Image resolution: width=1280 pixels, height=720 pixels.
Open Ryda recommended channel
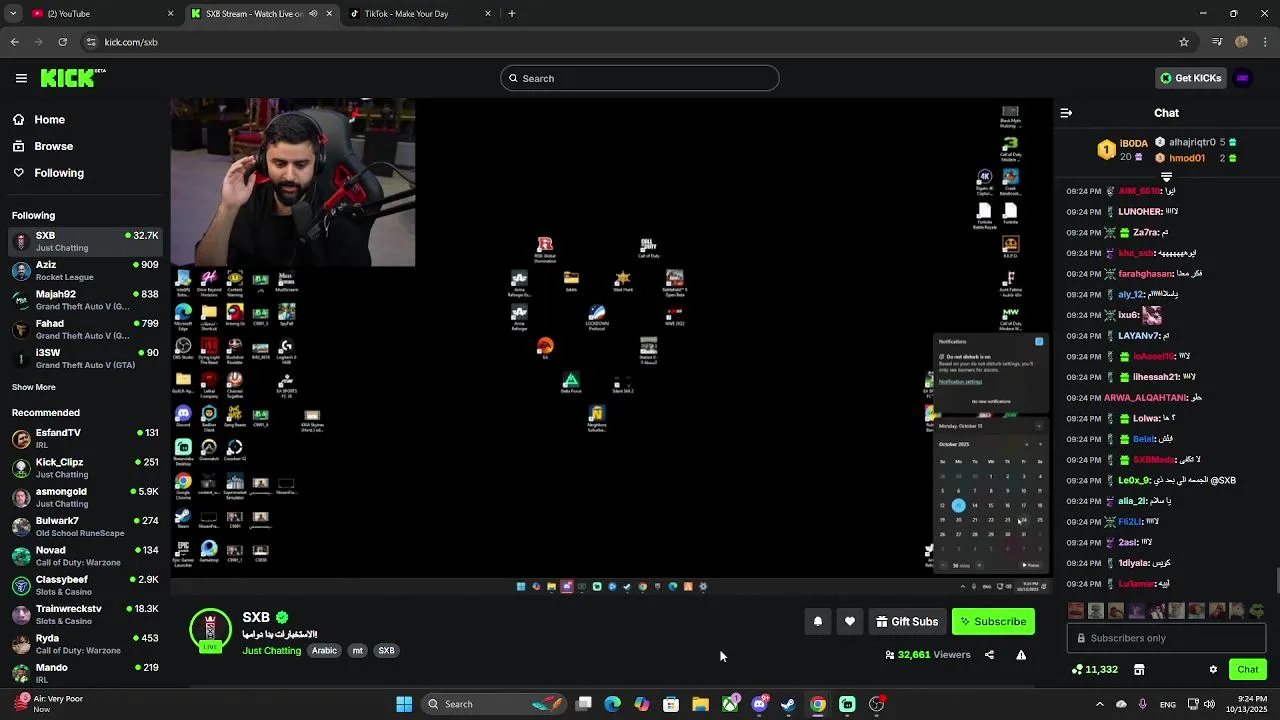pyautogui.click(x=85, y=643)
